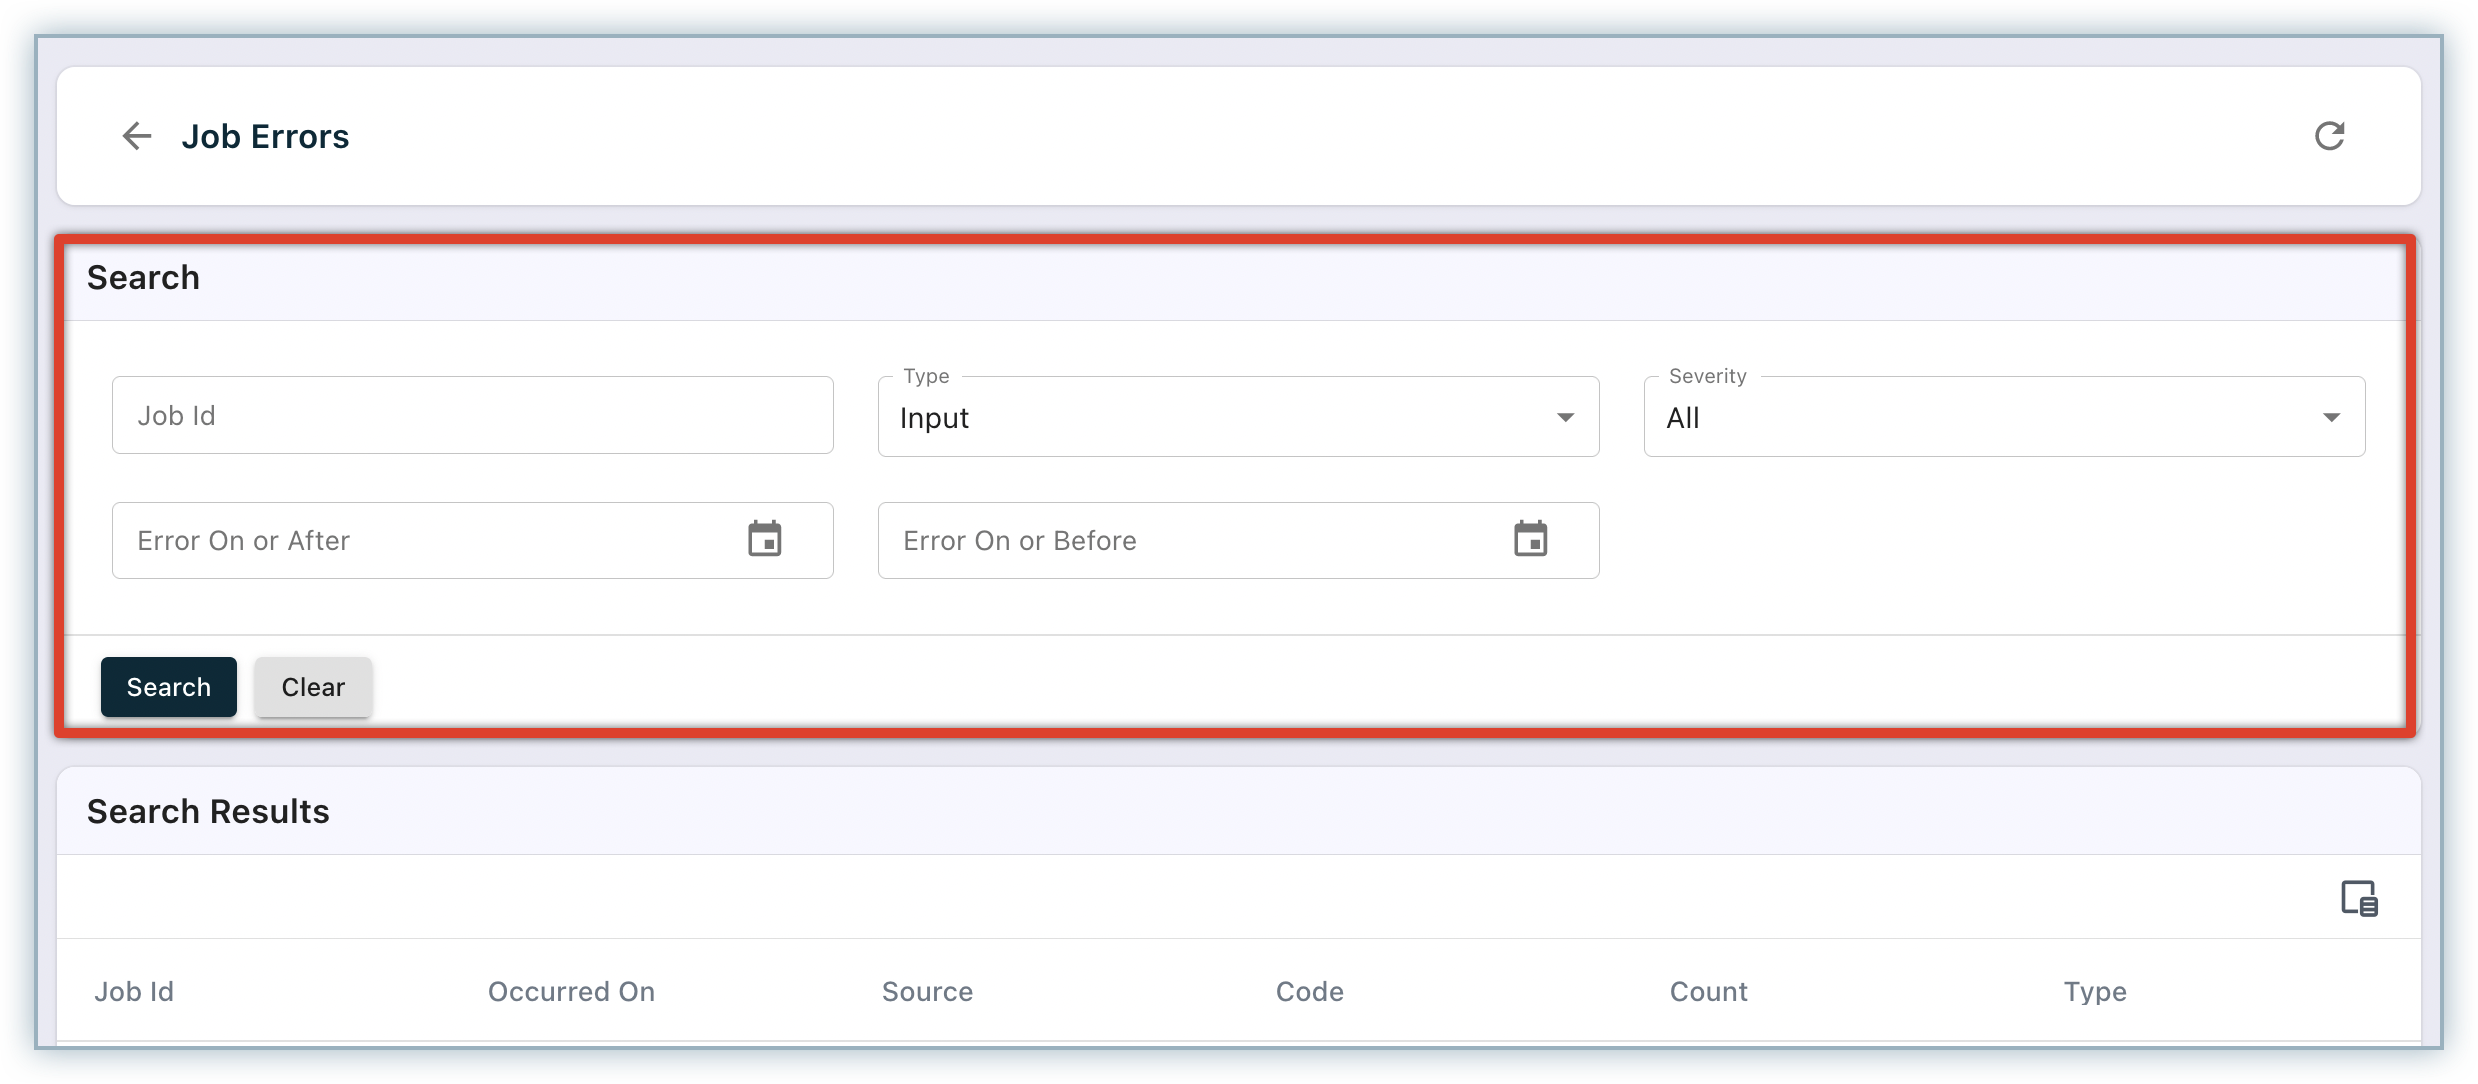Viewport: 2478px width, 1084px height.
Task: Sort by Count column header
Action: point(1708,992)
